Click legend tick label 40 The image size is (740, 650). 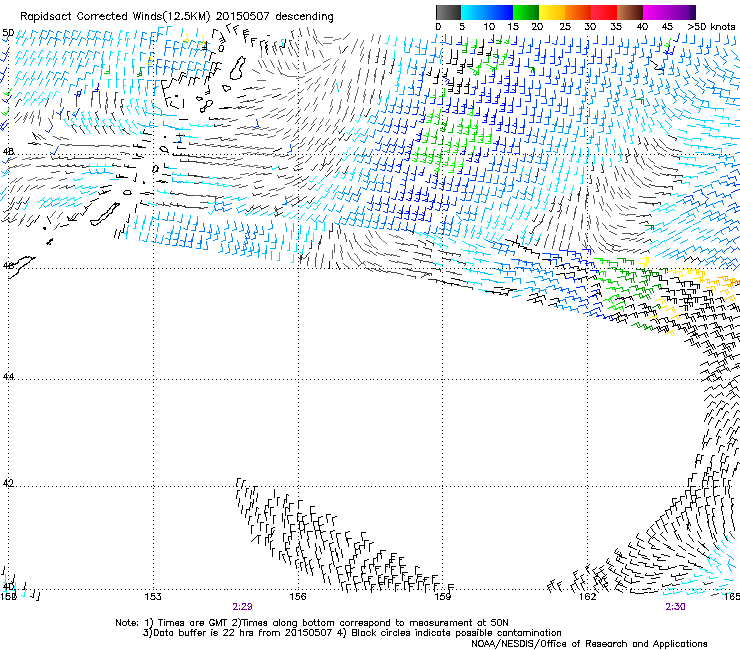pos(642,27)
